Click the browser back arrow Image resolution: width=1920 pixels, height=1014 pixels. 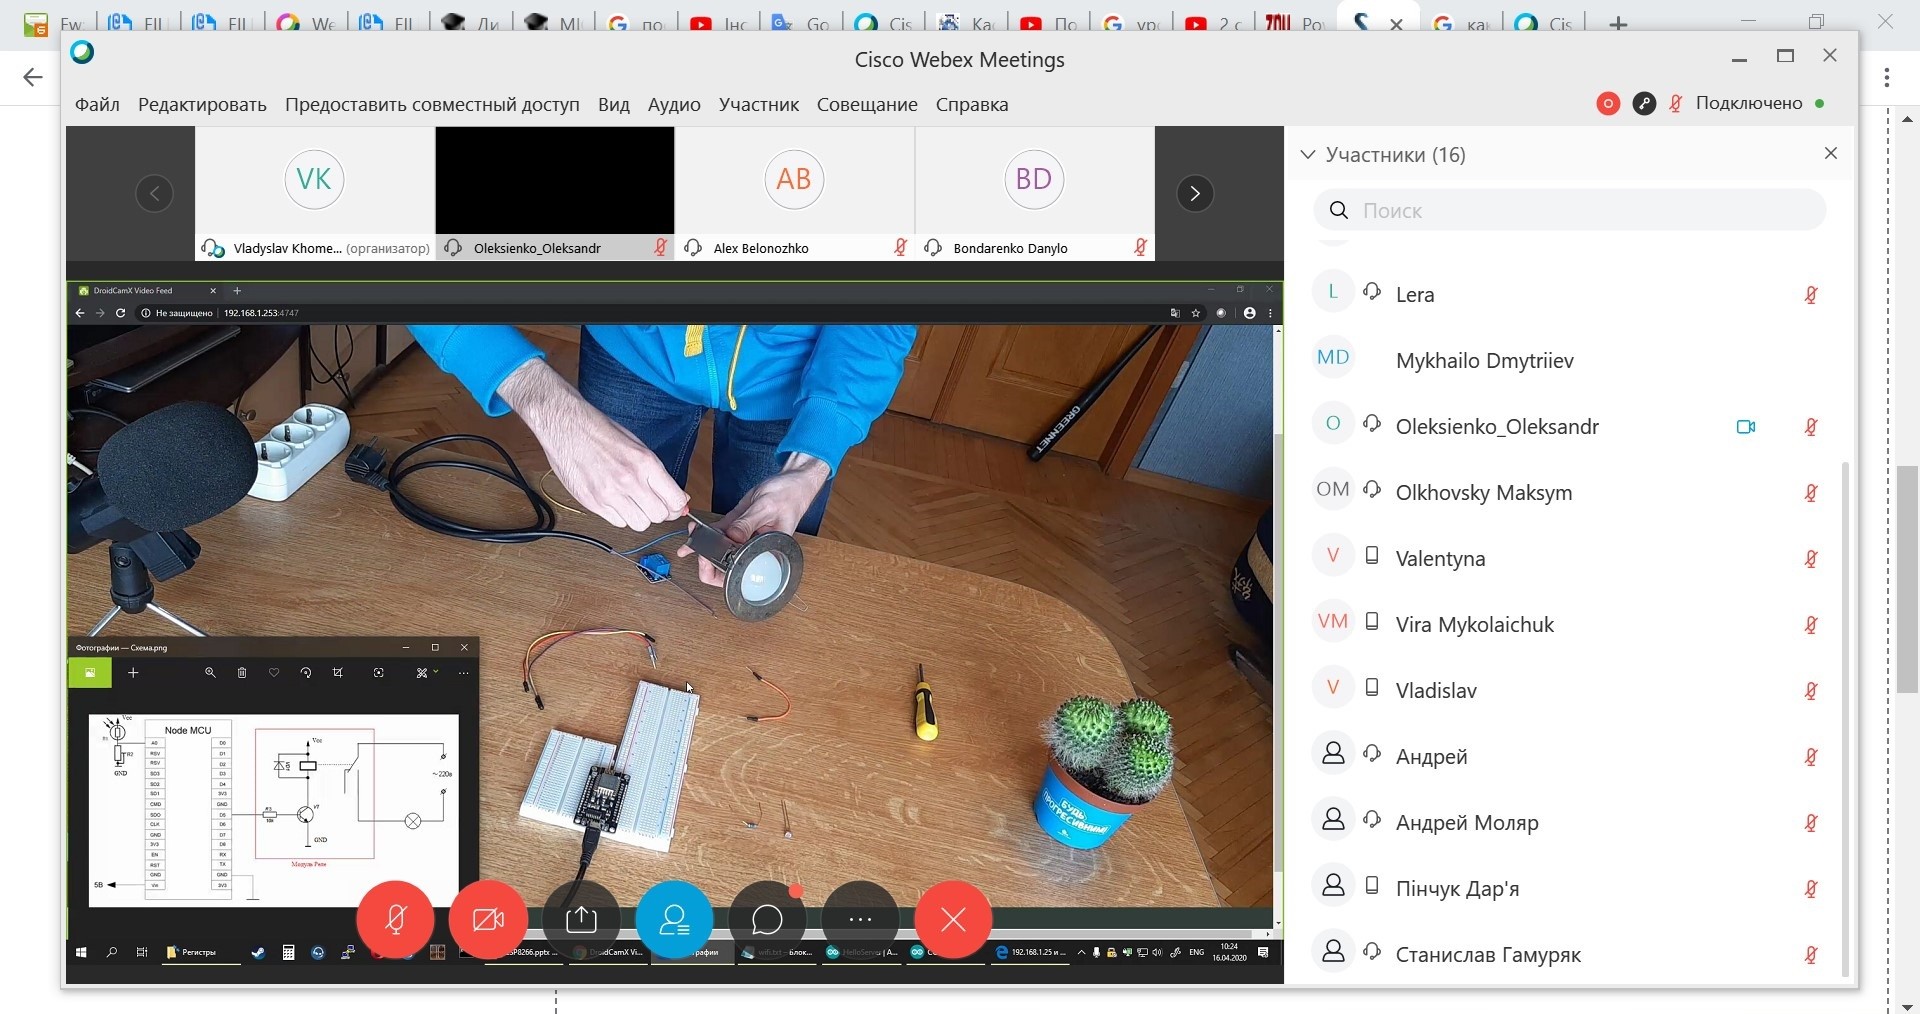(x=33, y=77)
